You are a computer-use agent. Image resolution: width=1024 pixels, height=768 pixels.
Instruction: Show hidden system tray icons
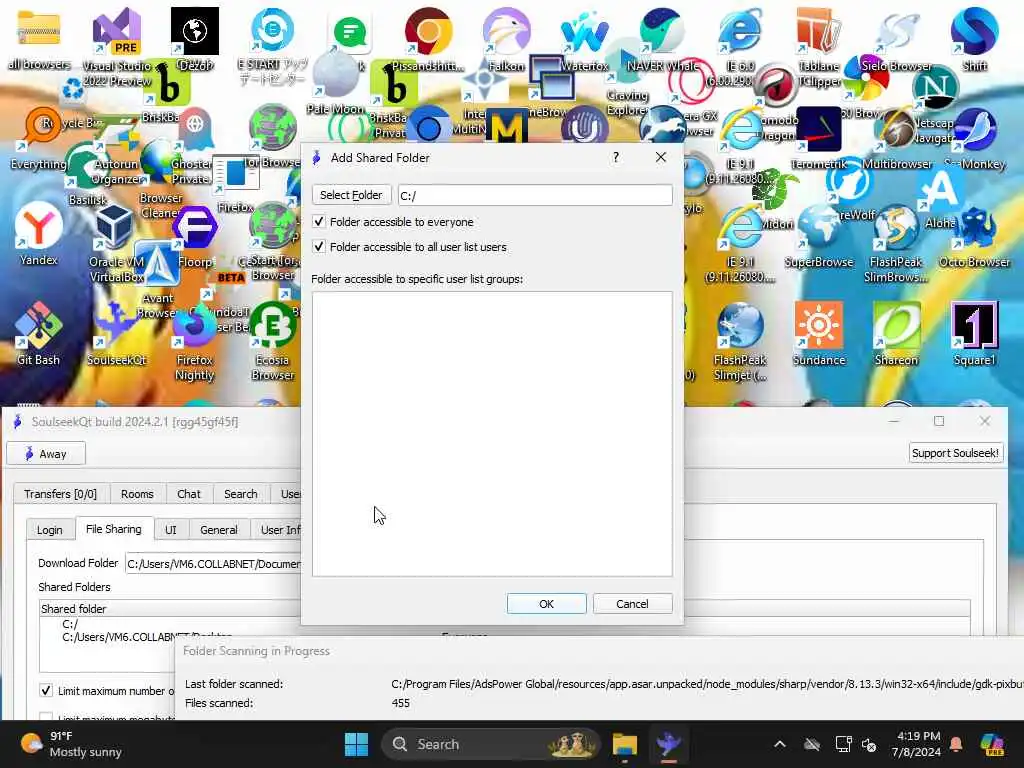coord(780,744)
